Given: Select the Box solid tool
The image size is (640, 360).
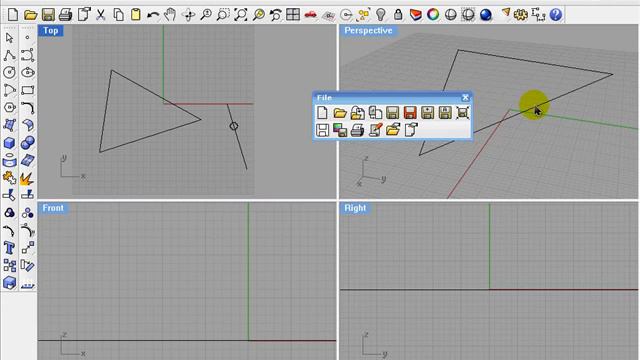Looking at the screenshot, I should pos(9,143).
